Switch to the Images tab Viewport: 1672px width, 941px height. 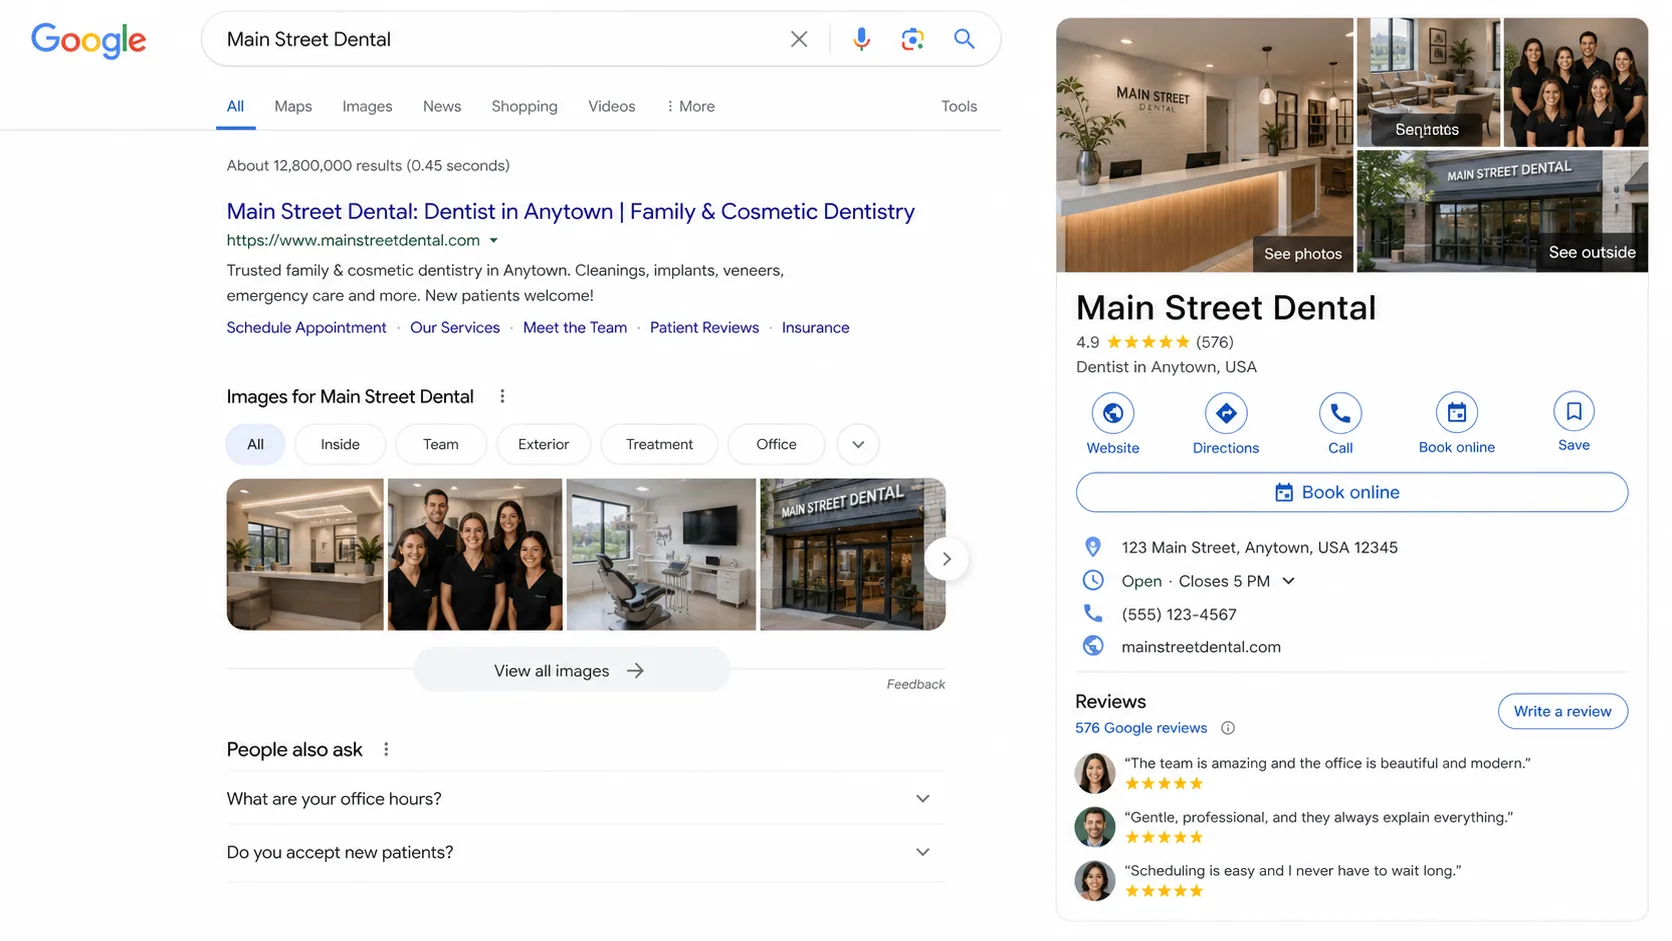click(367, 106)
